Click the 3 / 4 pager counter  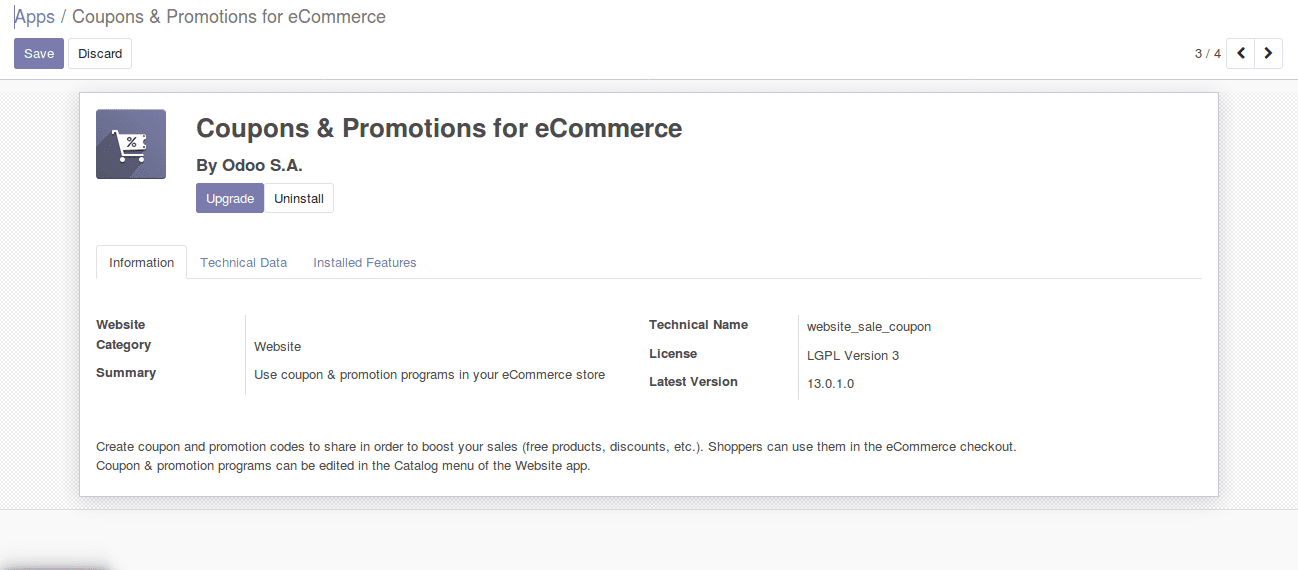[1207, 54]
